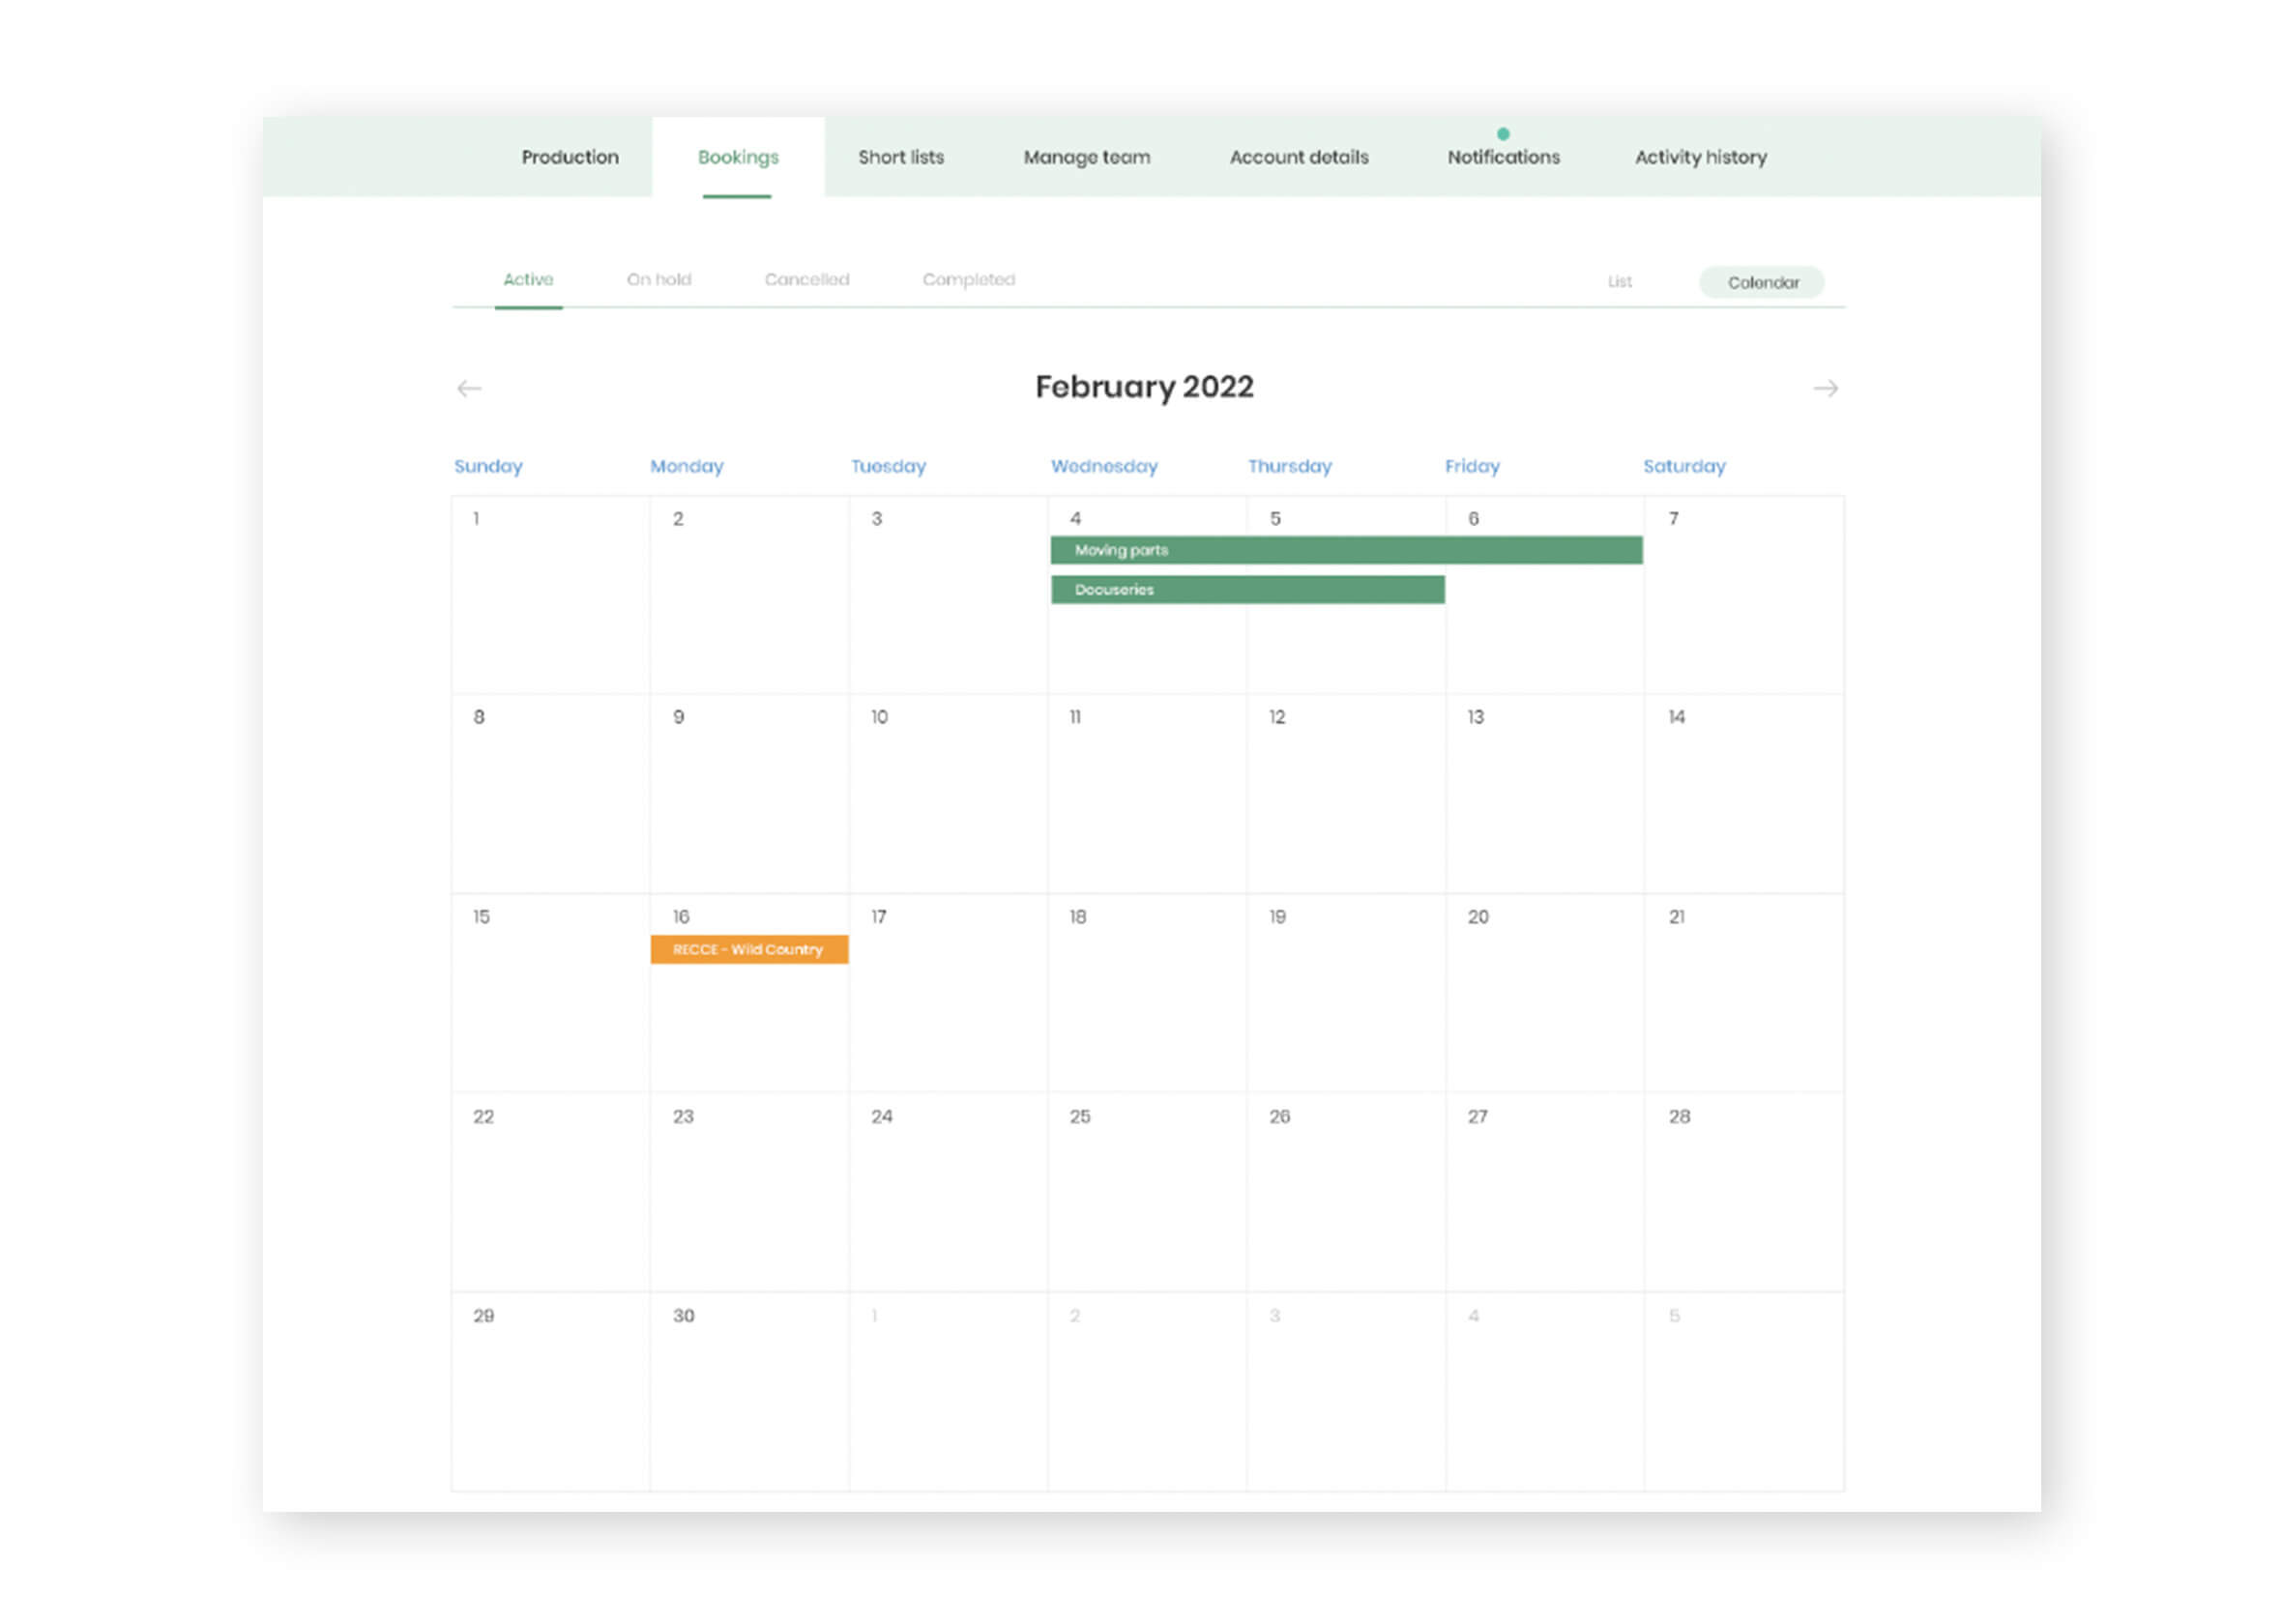Select day 11 in the calendar
The height and width of the screenshot is (1624, 2282).
(x=1146, y=793)
